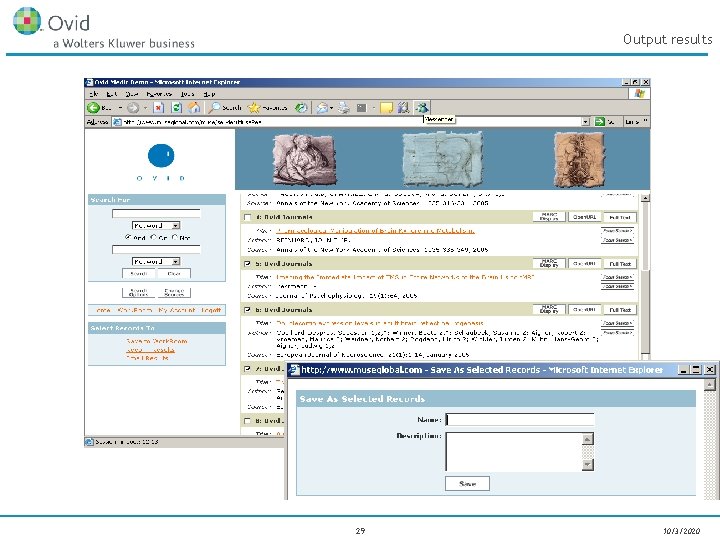Click page icon beside address URL
Image resolution: width=720 pixels, height=540 pixels.
pyautogui.click(x=117, y=122)
